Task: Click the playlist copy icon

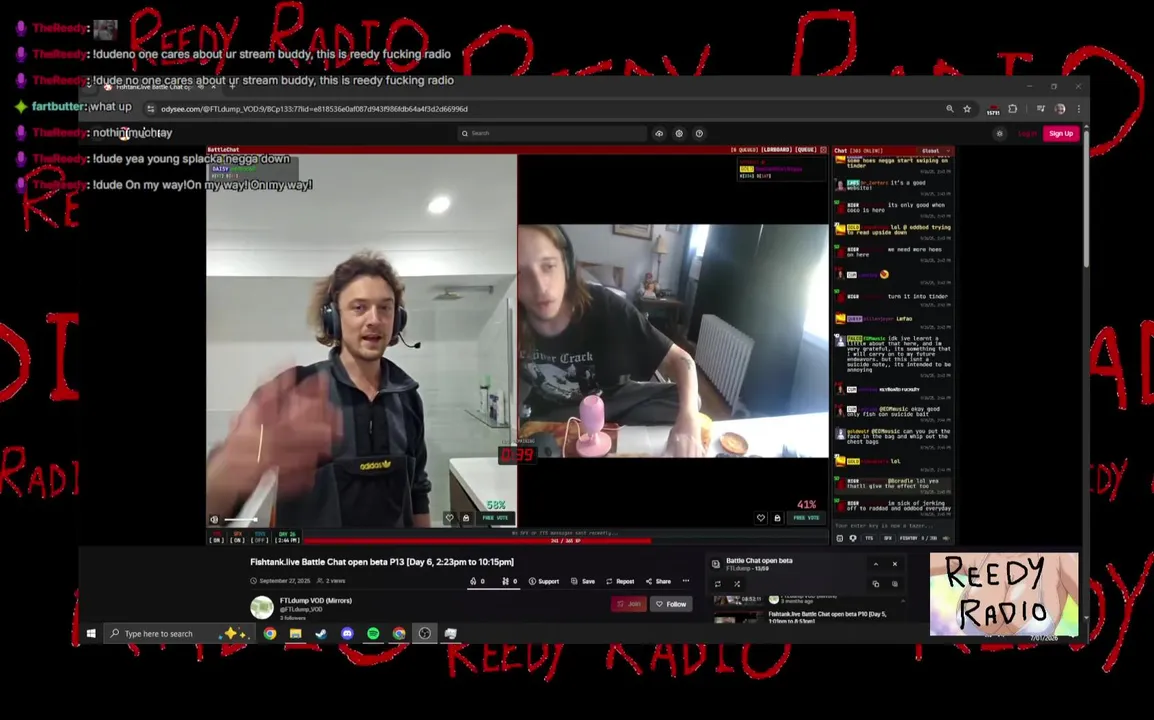Action: click(876, 584)
